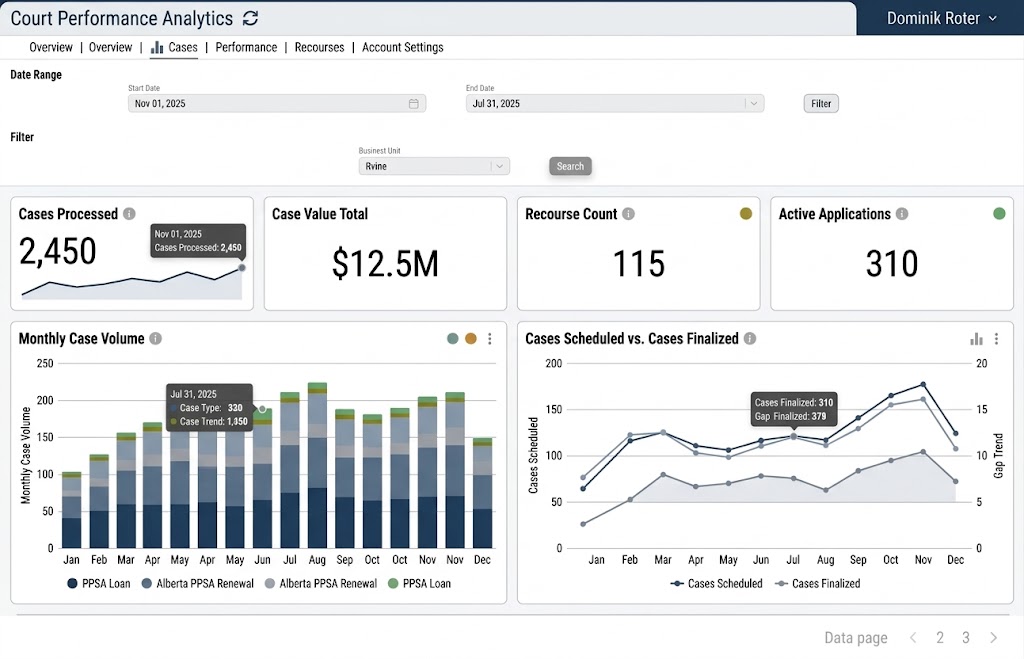
Task: Click the yellow status dot on Recourse Count
Action: 746,214
